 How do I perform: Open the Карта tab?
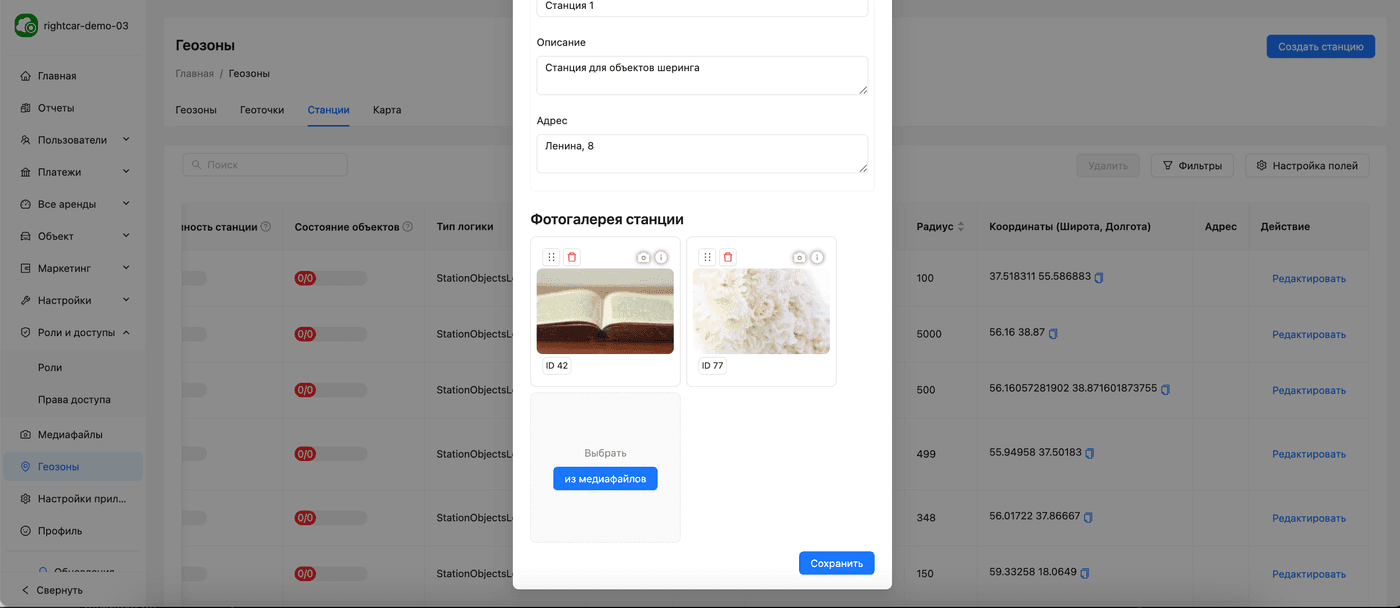click(387, 110)
